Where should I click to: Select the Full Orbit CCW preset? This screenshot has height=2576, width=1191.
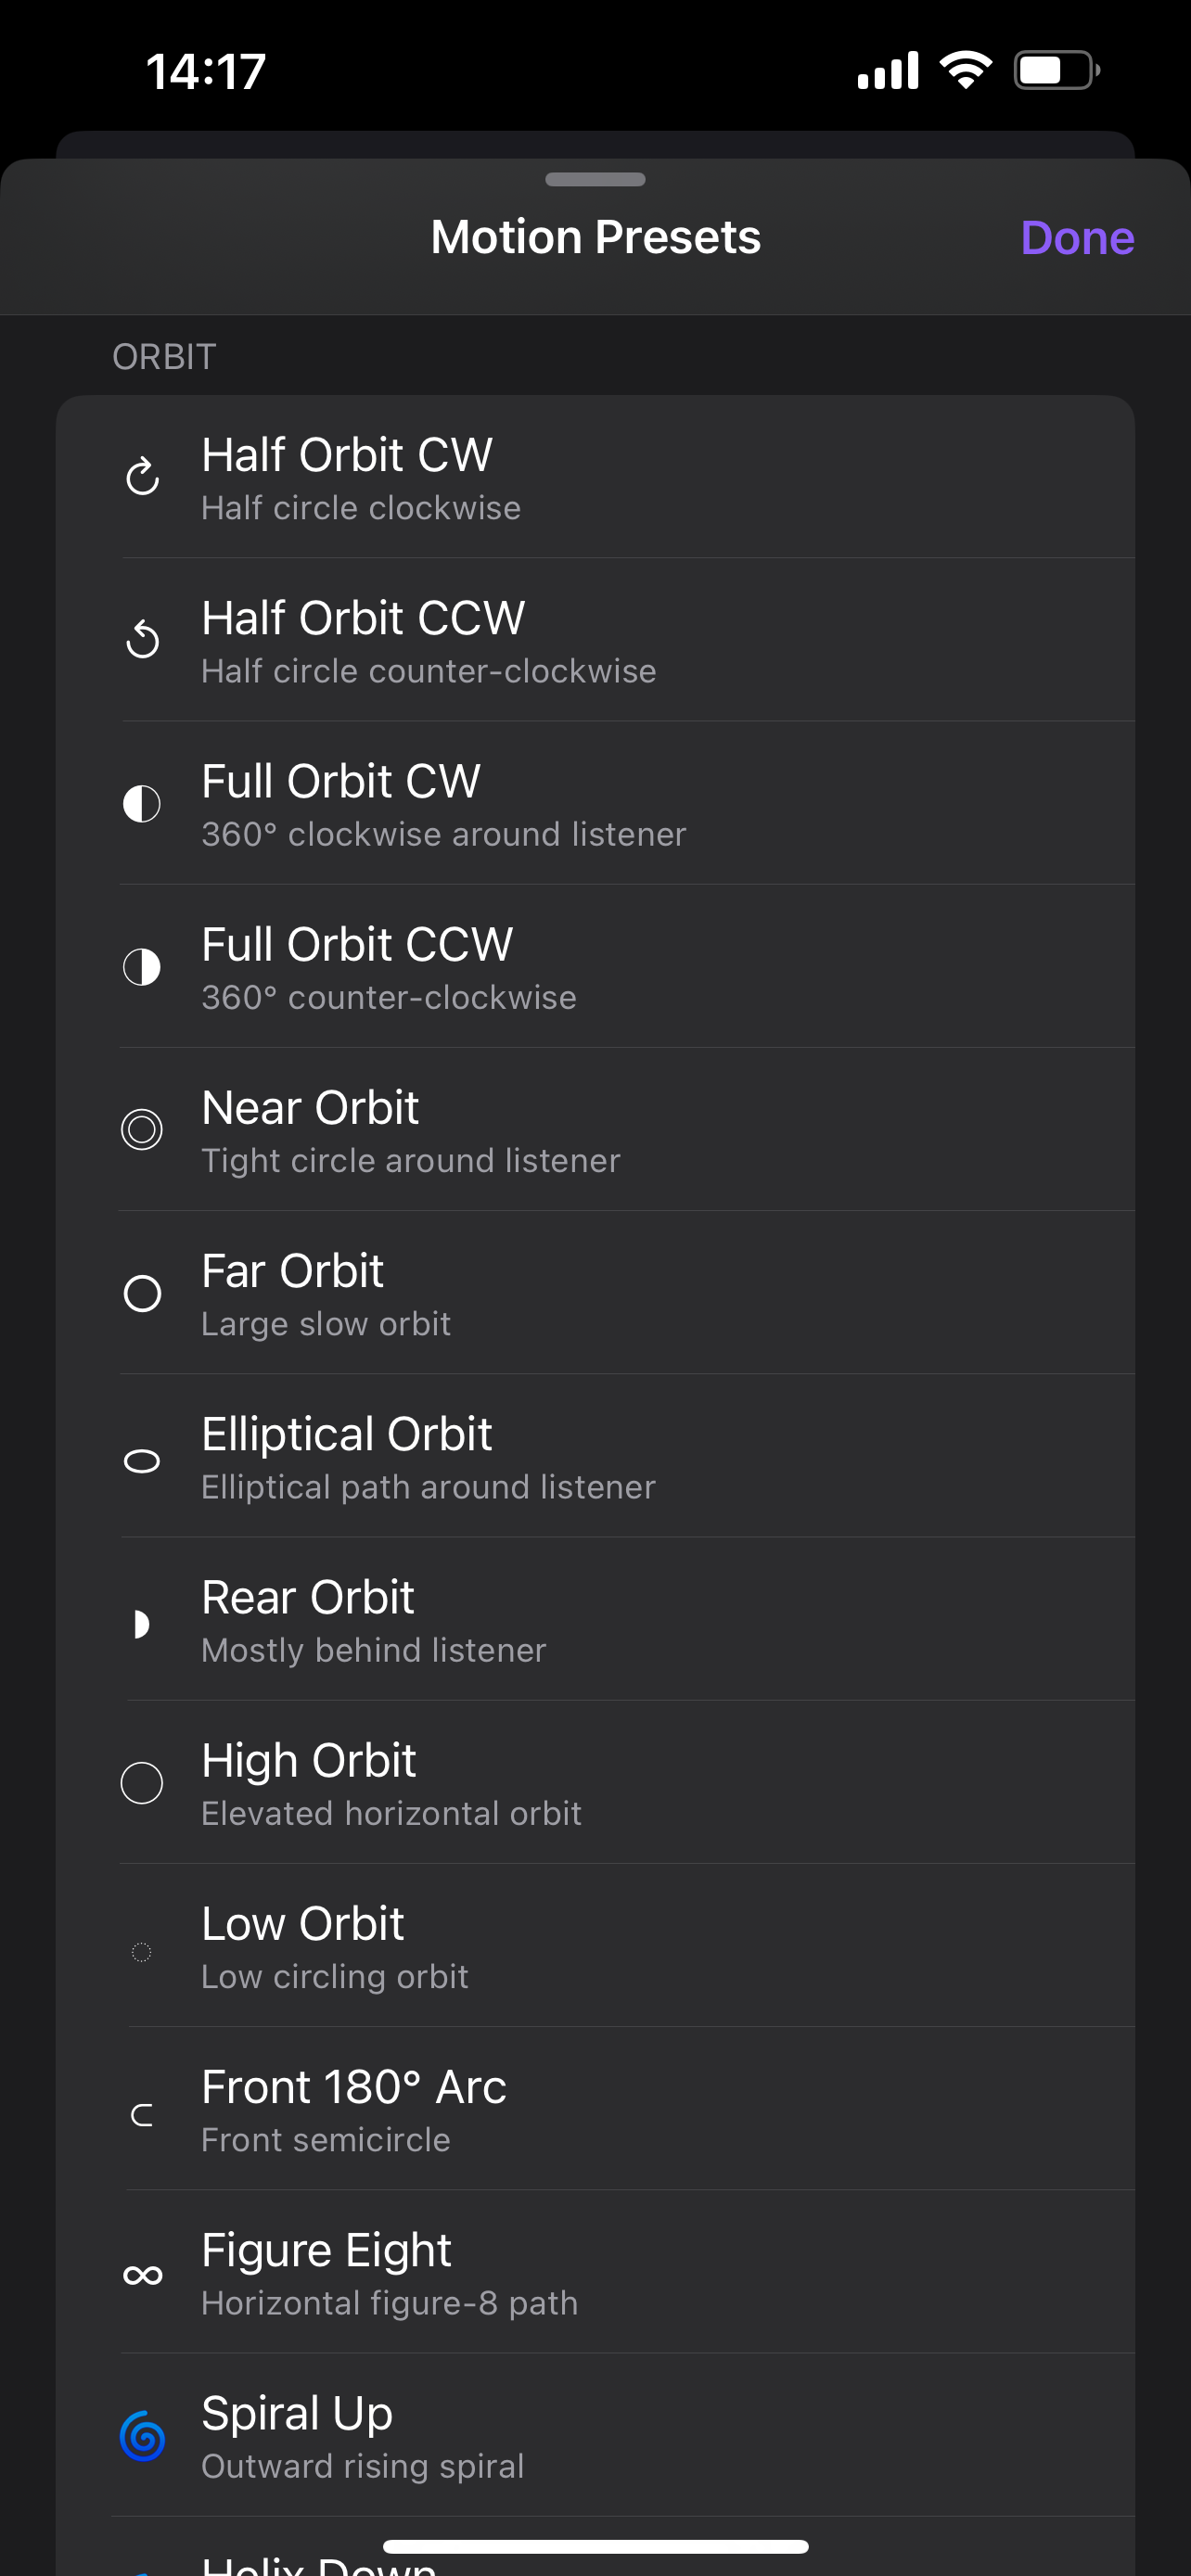[595, 967]
